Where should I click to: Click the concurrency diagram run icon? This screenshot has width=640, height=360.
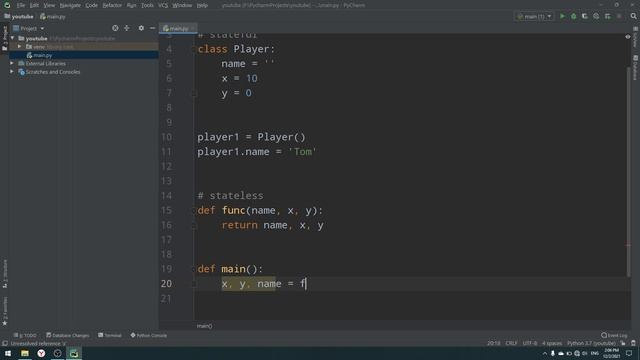[x=607, y=16]
